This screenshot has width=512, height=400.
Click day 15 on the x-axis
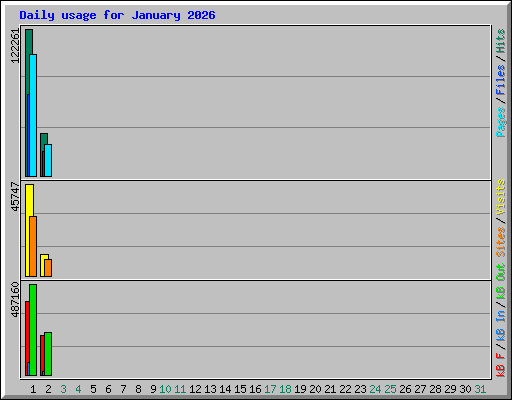[x=240, y=389]
